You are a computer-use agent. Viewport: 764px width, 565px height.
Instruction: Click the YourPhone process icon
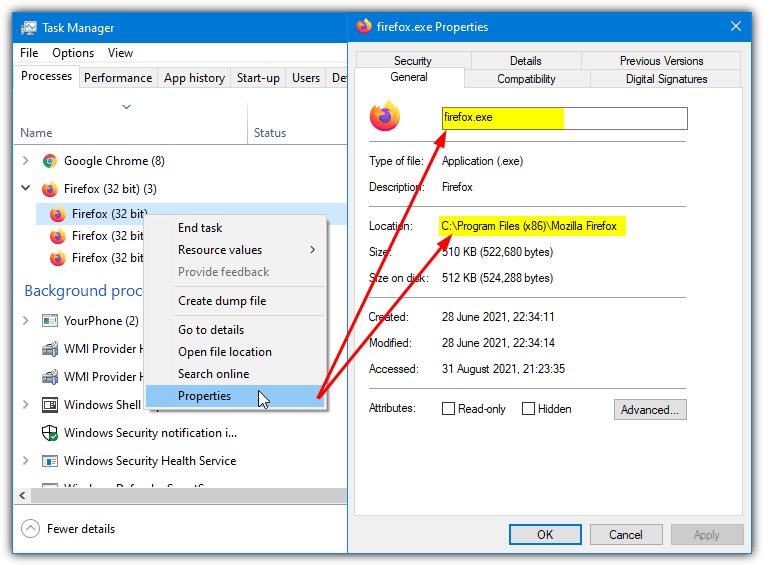[50, 321]
